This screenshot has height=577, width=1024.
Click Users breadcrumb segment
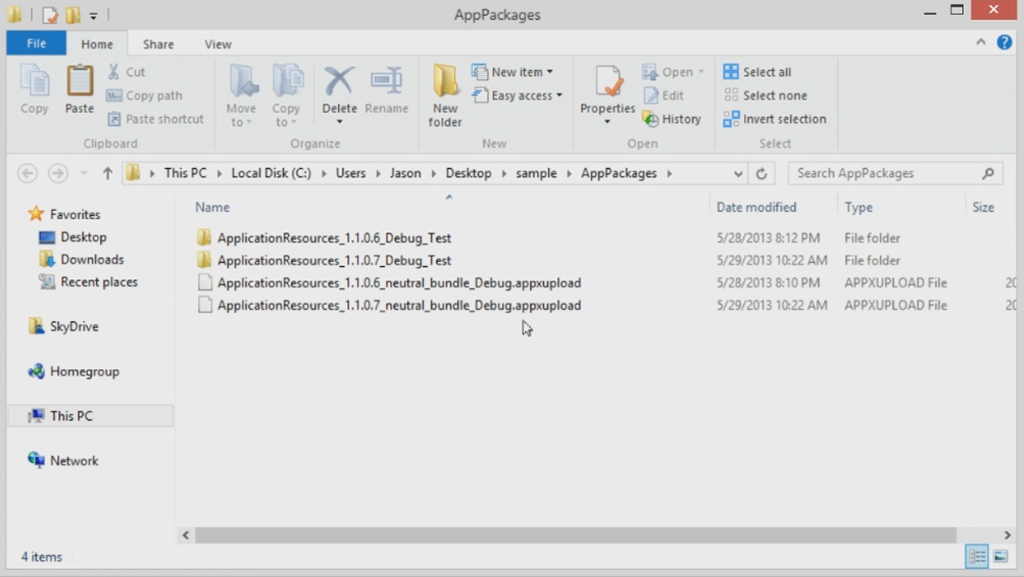(x=351, y=173)
